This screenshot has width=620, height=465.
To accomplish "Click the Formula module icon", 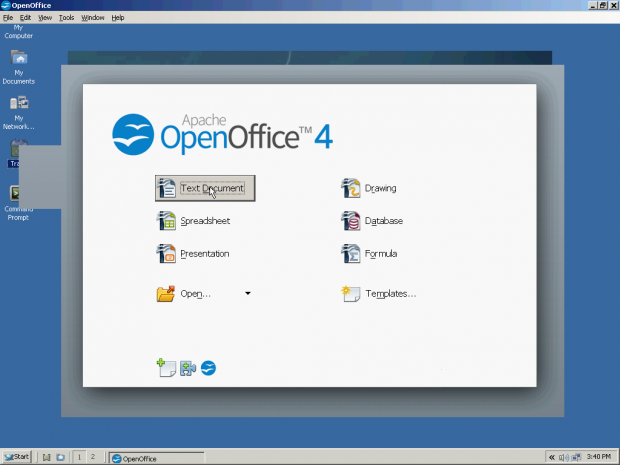I will pos(351,253).
